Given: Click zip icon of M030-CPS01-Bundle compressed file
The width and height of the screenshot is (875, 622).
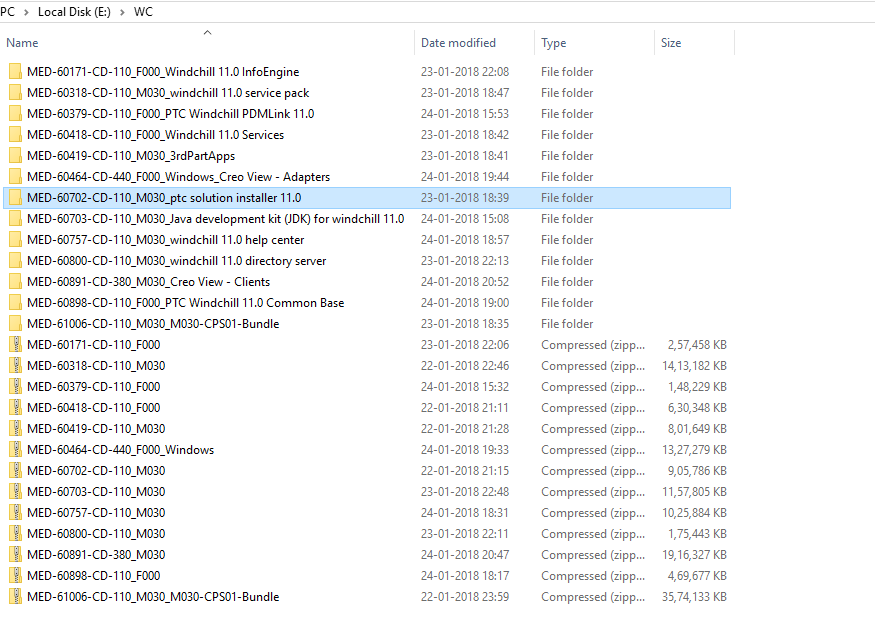Looking at the screenshot, I should pos(16,597).
